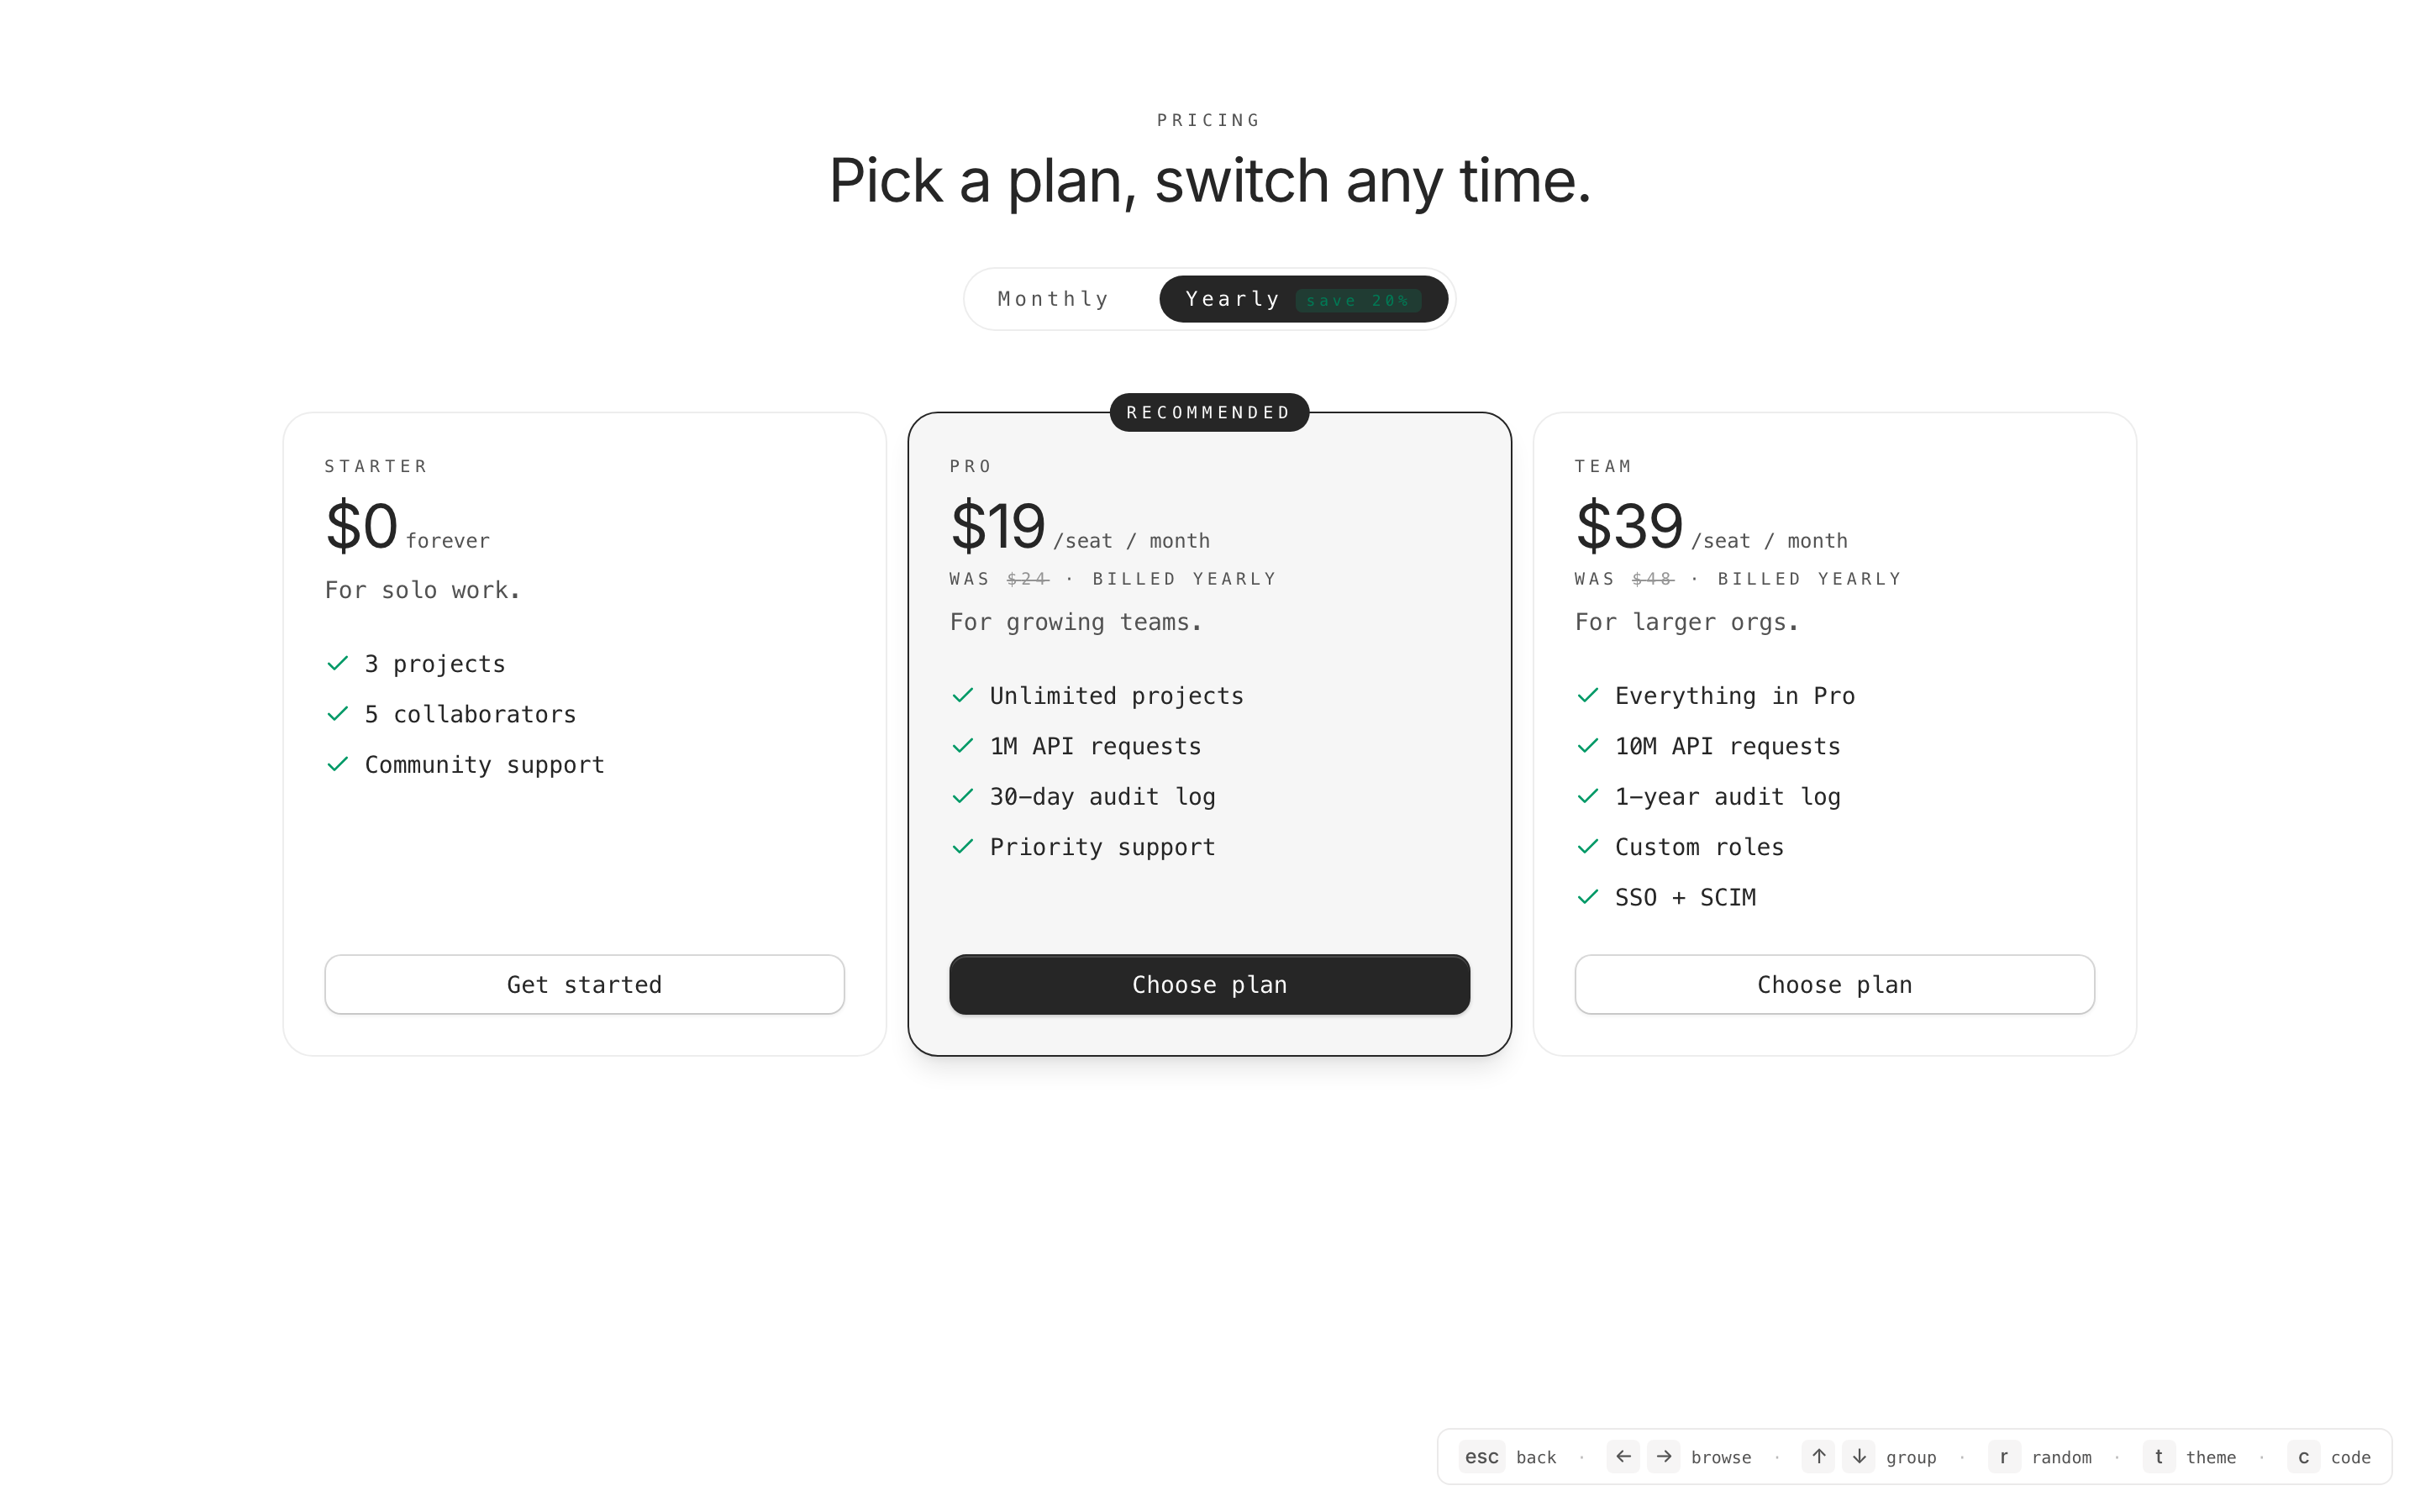Click the left arrow browse key
2420x1512 pixels.
[x=1623, y=1456]
